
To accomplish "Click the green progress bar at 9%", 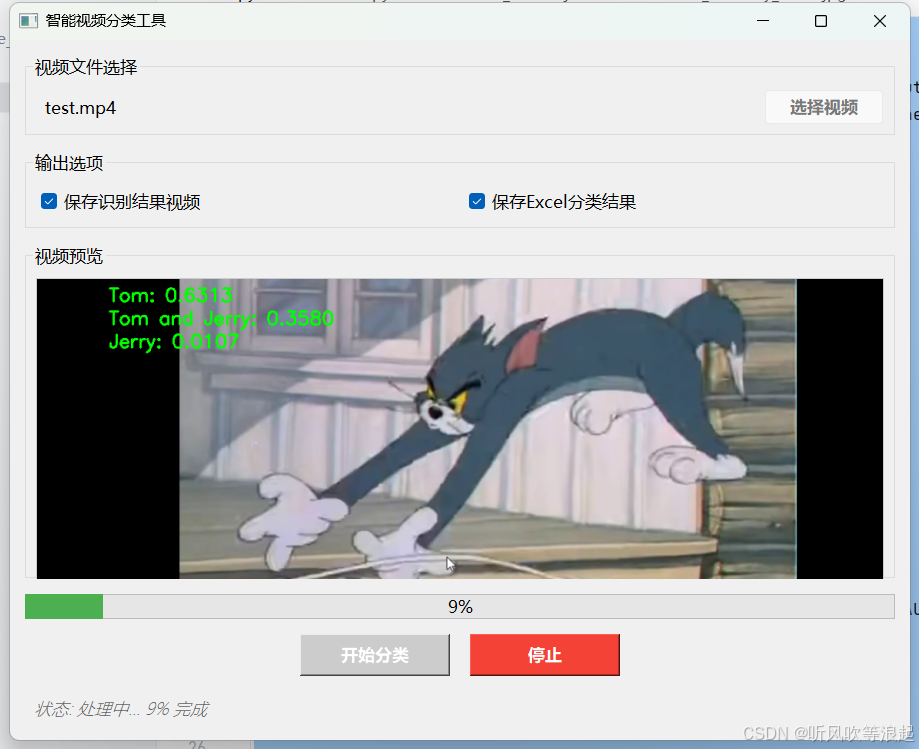I will coord(460,607).
